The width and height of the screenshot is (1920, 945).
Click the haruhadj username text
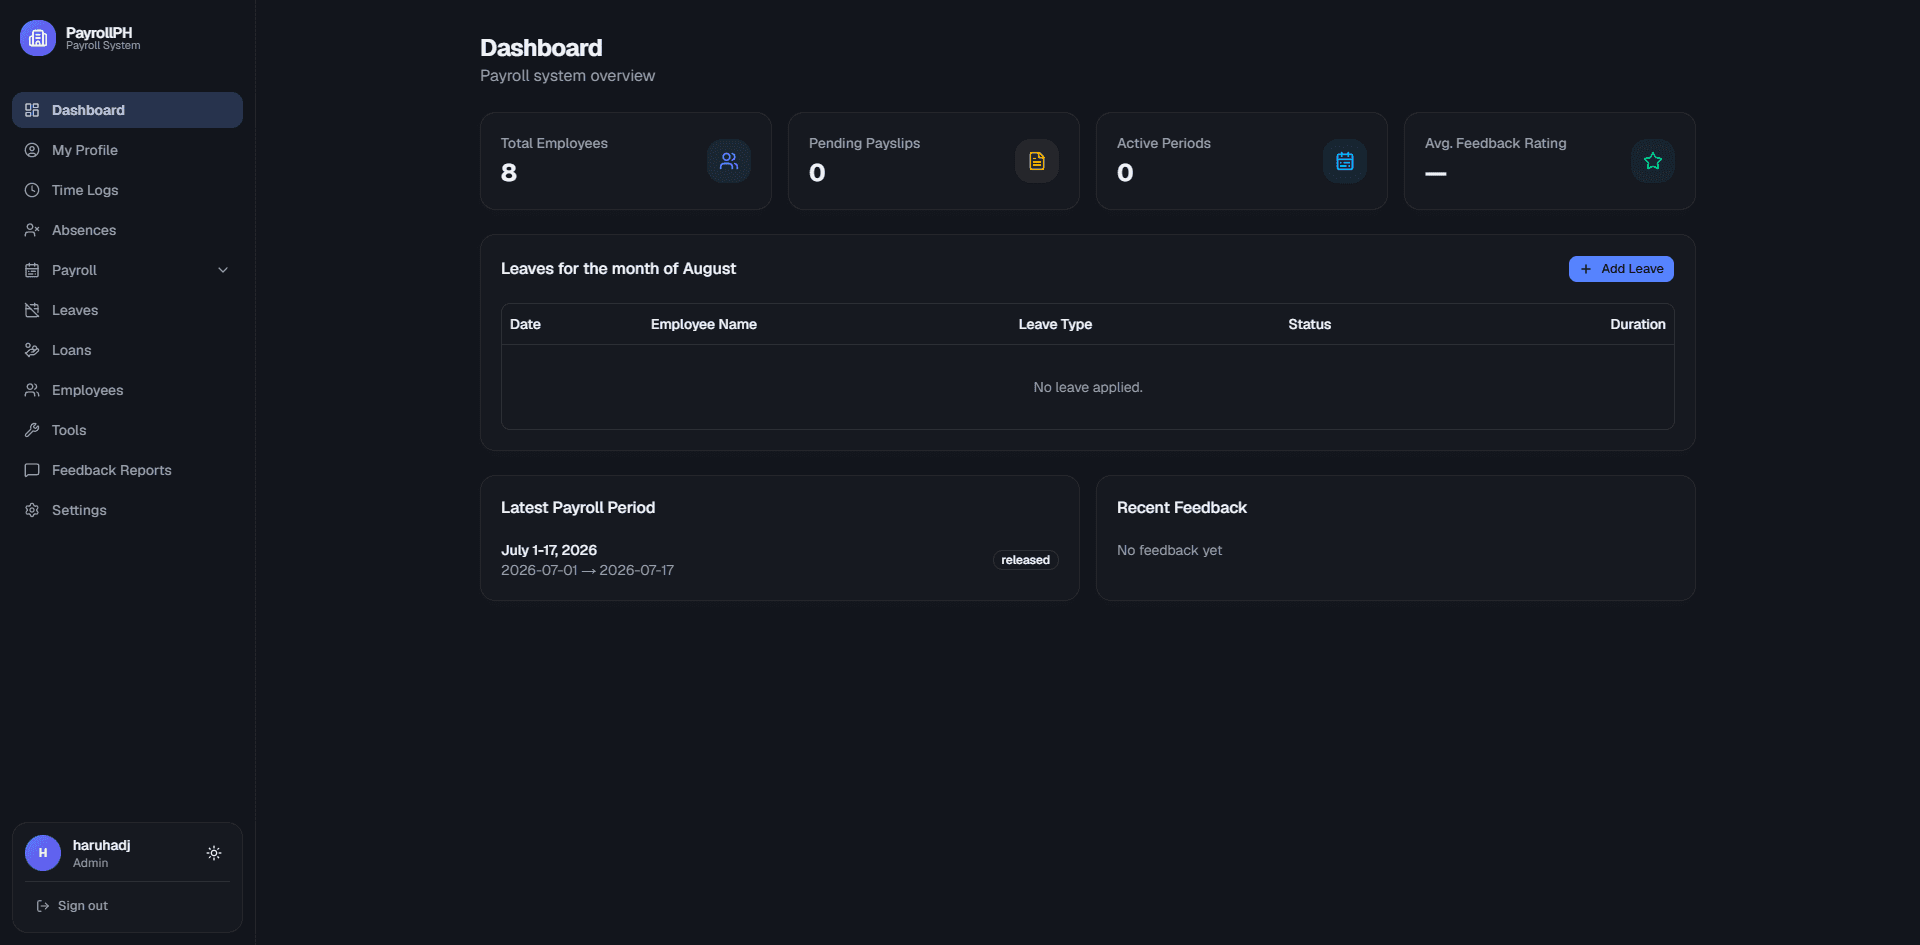click(101, 845)
